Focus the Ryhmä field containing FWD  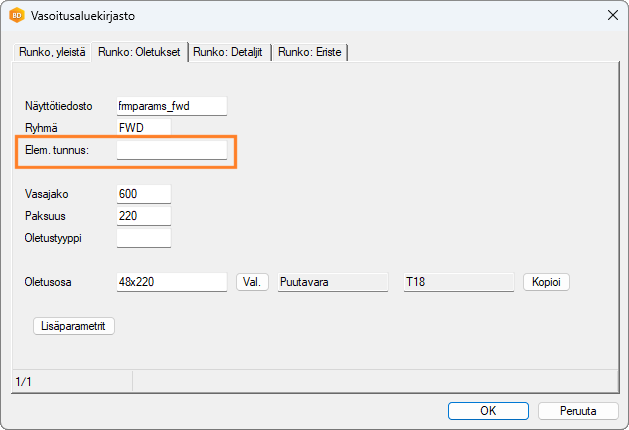144,128
